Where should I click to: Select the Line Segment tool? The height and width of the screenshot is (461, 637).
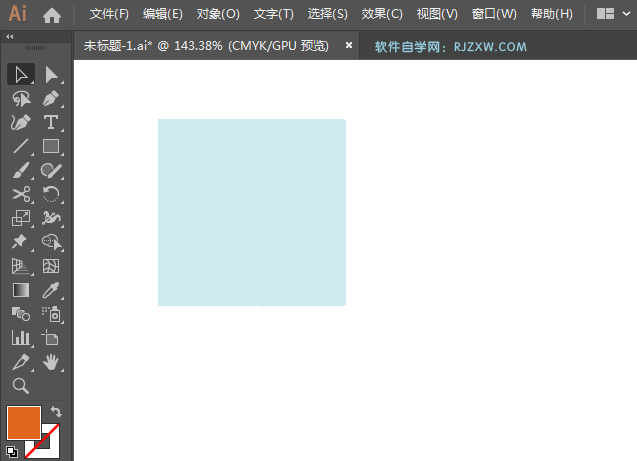point(21,146)
